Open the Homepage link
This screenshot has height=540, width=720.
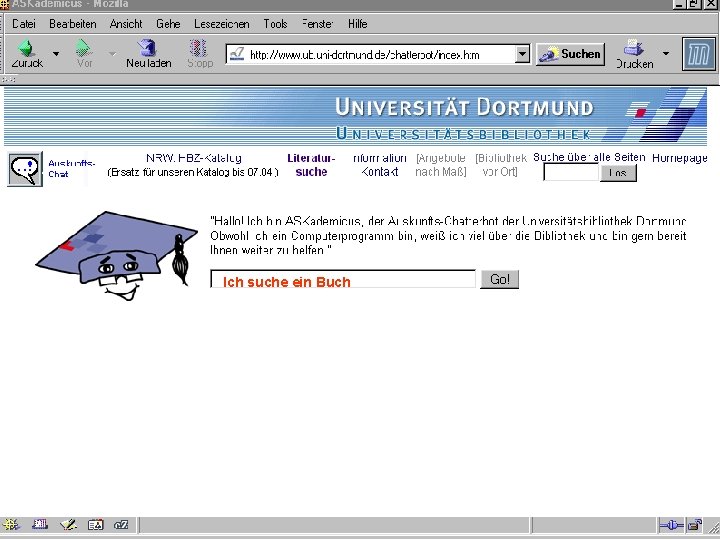pos(680,158)
